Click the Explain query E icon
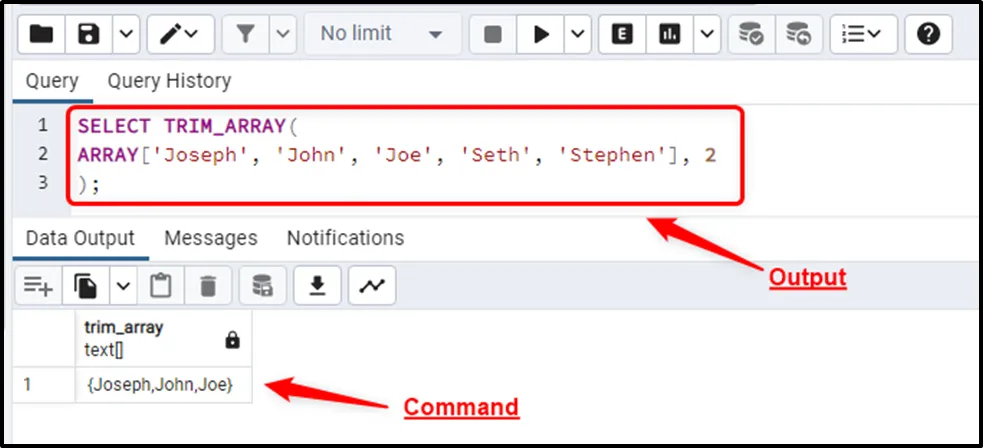The height and width of the screenshot is (448, 983). [x=622, y=34]
